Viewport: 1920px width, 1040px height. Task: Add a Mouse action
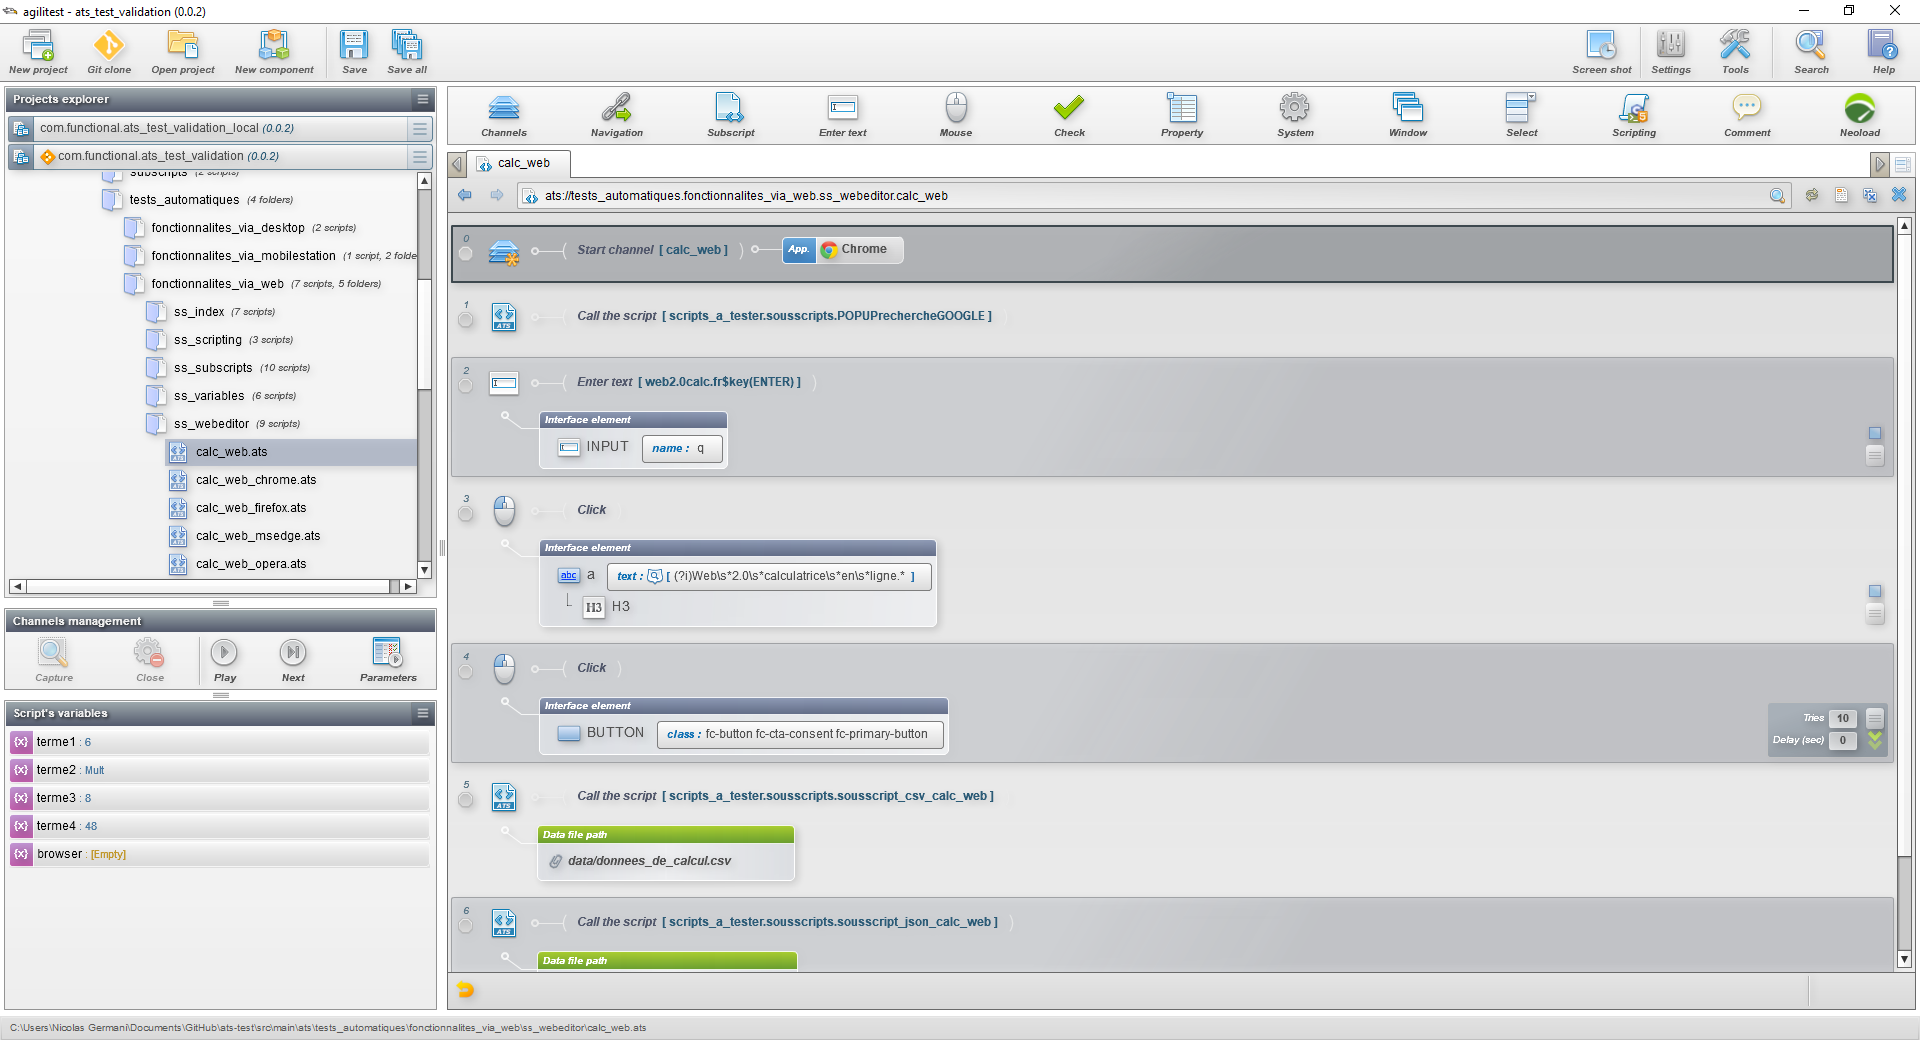pyautogui.click(x=956, y=115)
